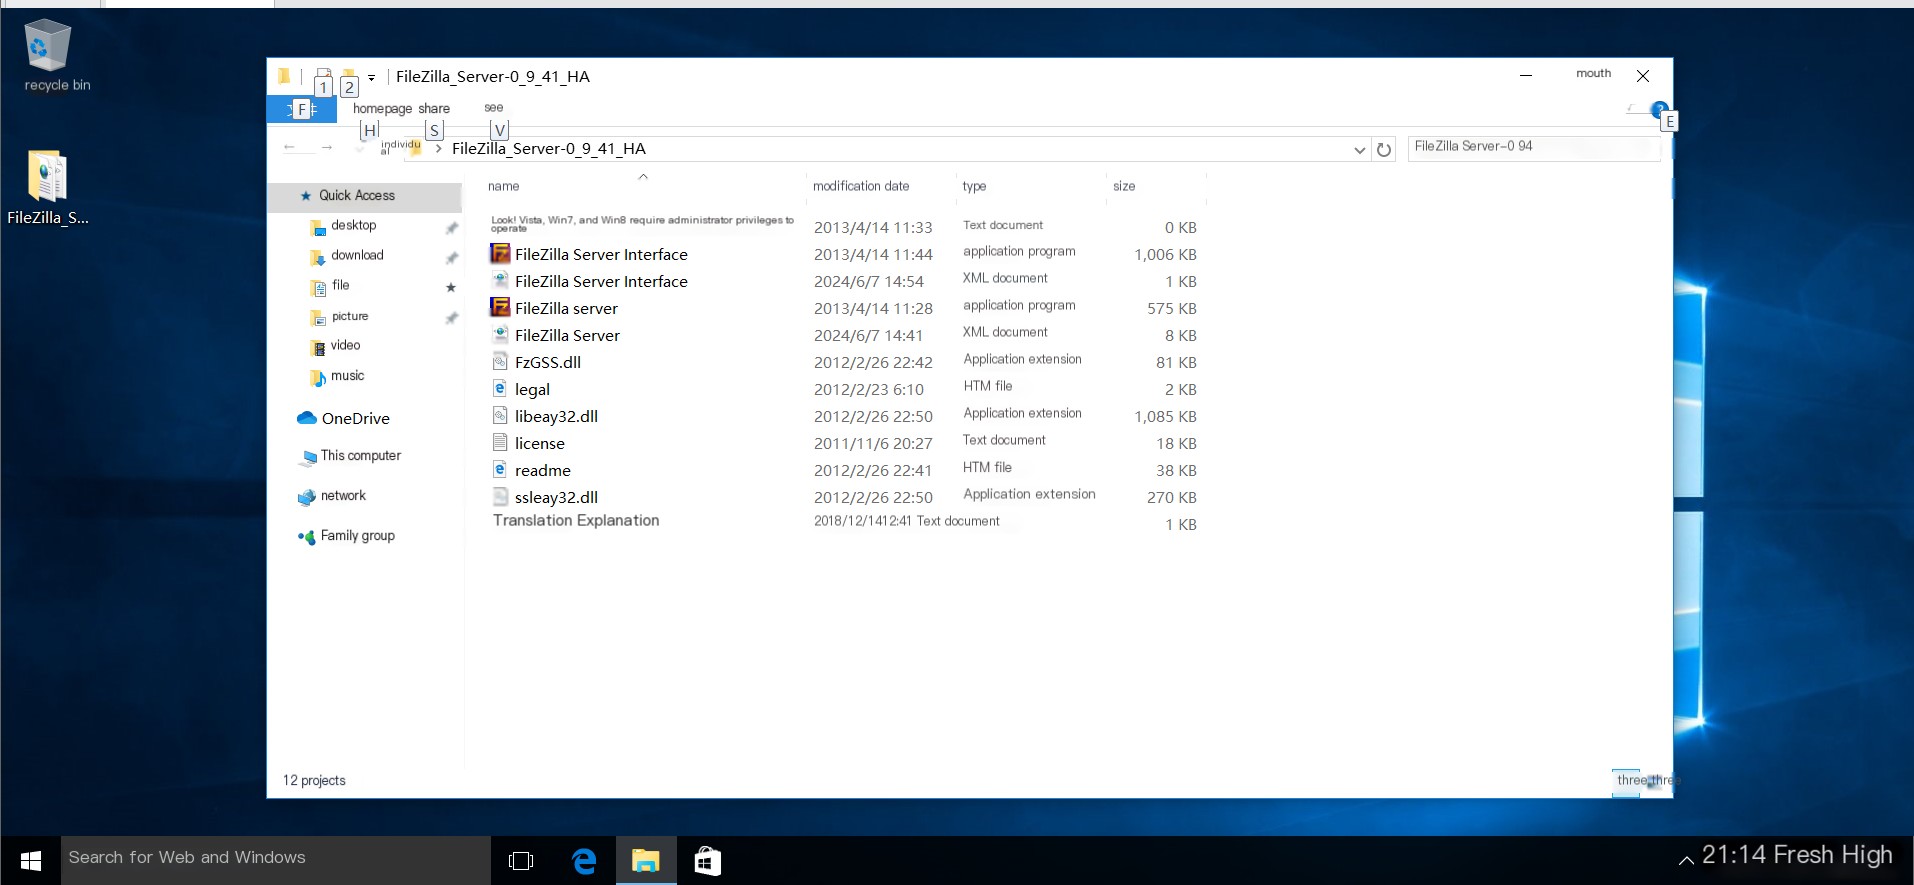Select the Translation Explanation file
The height and width of the screenshot is (885, 1914).
[x=576, y=521]
